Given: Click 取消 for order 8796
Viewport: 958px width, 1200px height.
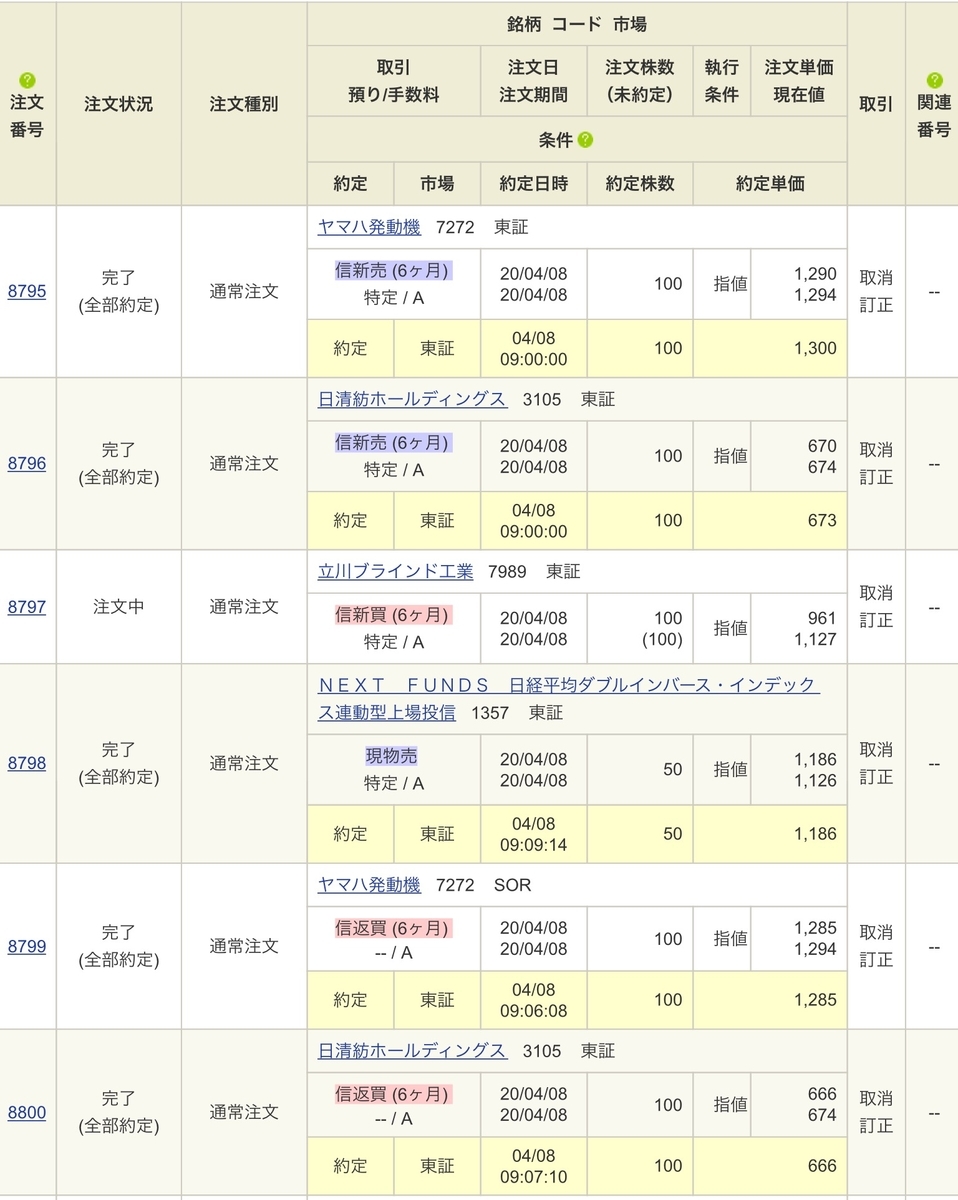Looking at the screenshot, I should [x=876, y=449].
